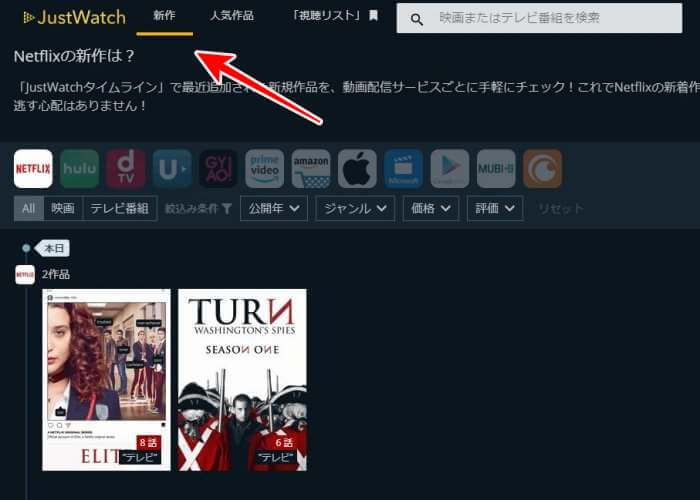
Task: Select the All content filter
Action: [29, 208]
